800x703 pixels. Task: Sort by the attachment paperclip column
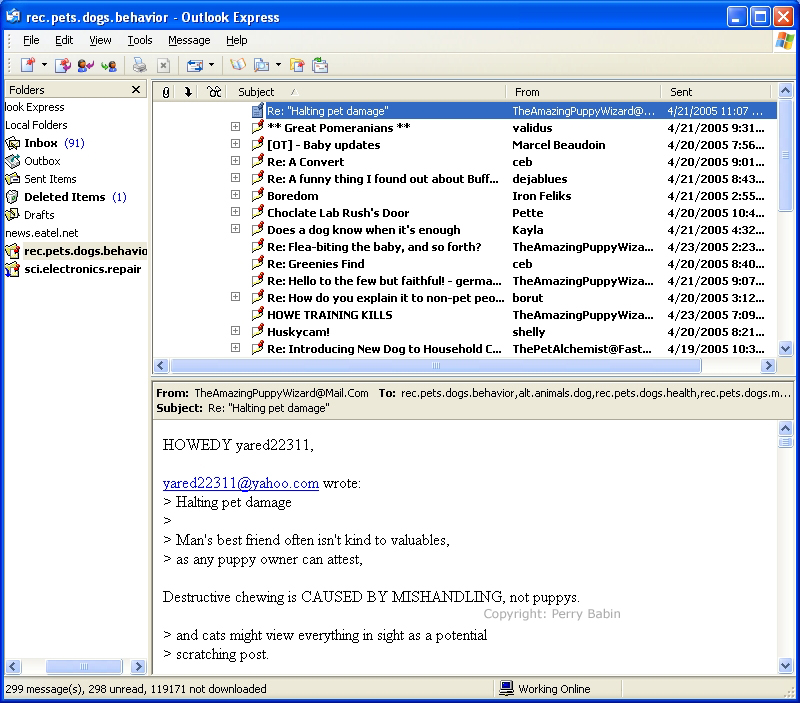point(166,92)
